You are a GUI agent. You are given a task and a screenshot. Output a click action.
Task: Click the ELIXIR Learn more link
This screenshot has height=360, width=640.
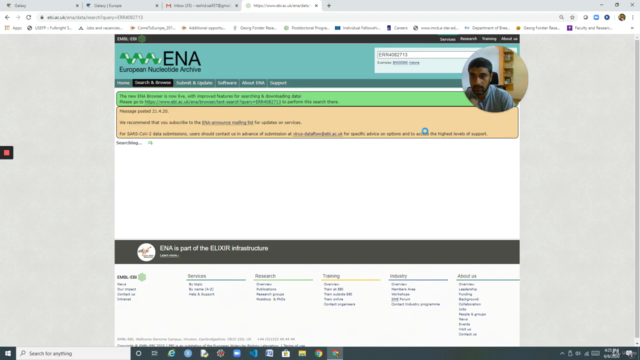click(169, 256)
